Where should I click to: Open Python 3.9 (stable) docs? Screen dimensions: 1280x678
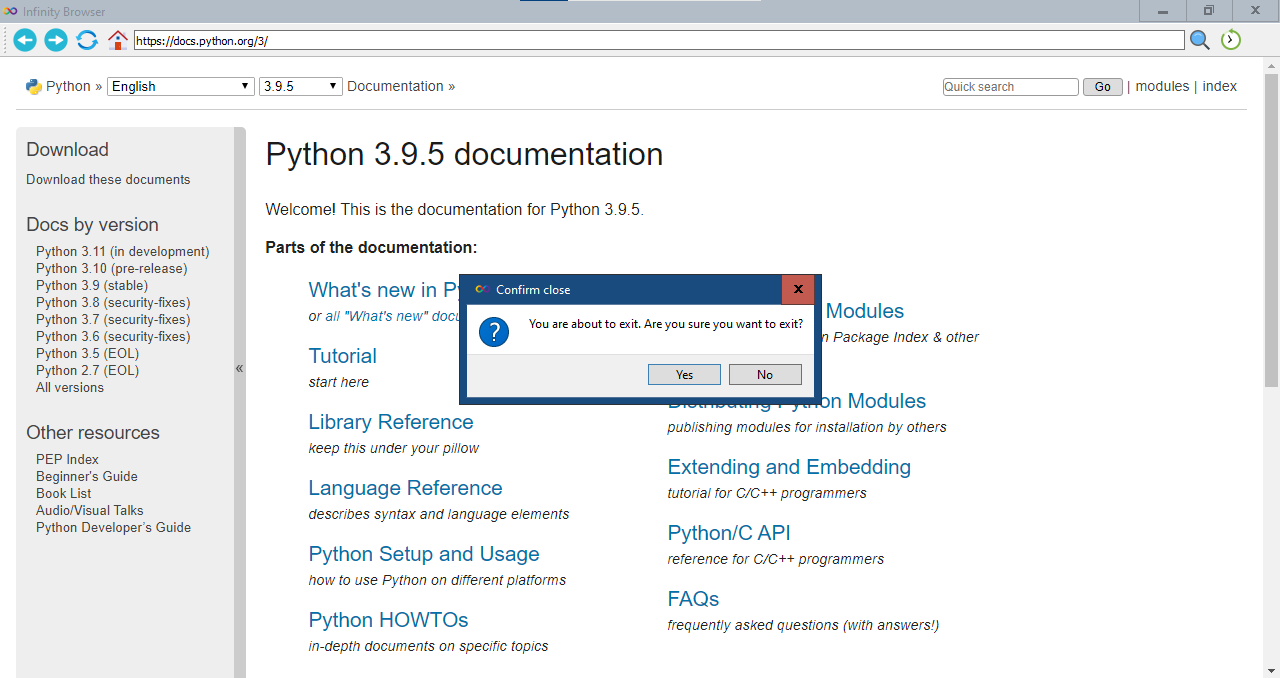(x=92, y=286)
